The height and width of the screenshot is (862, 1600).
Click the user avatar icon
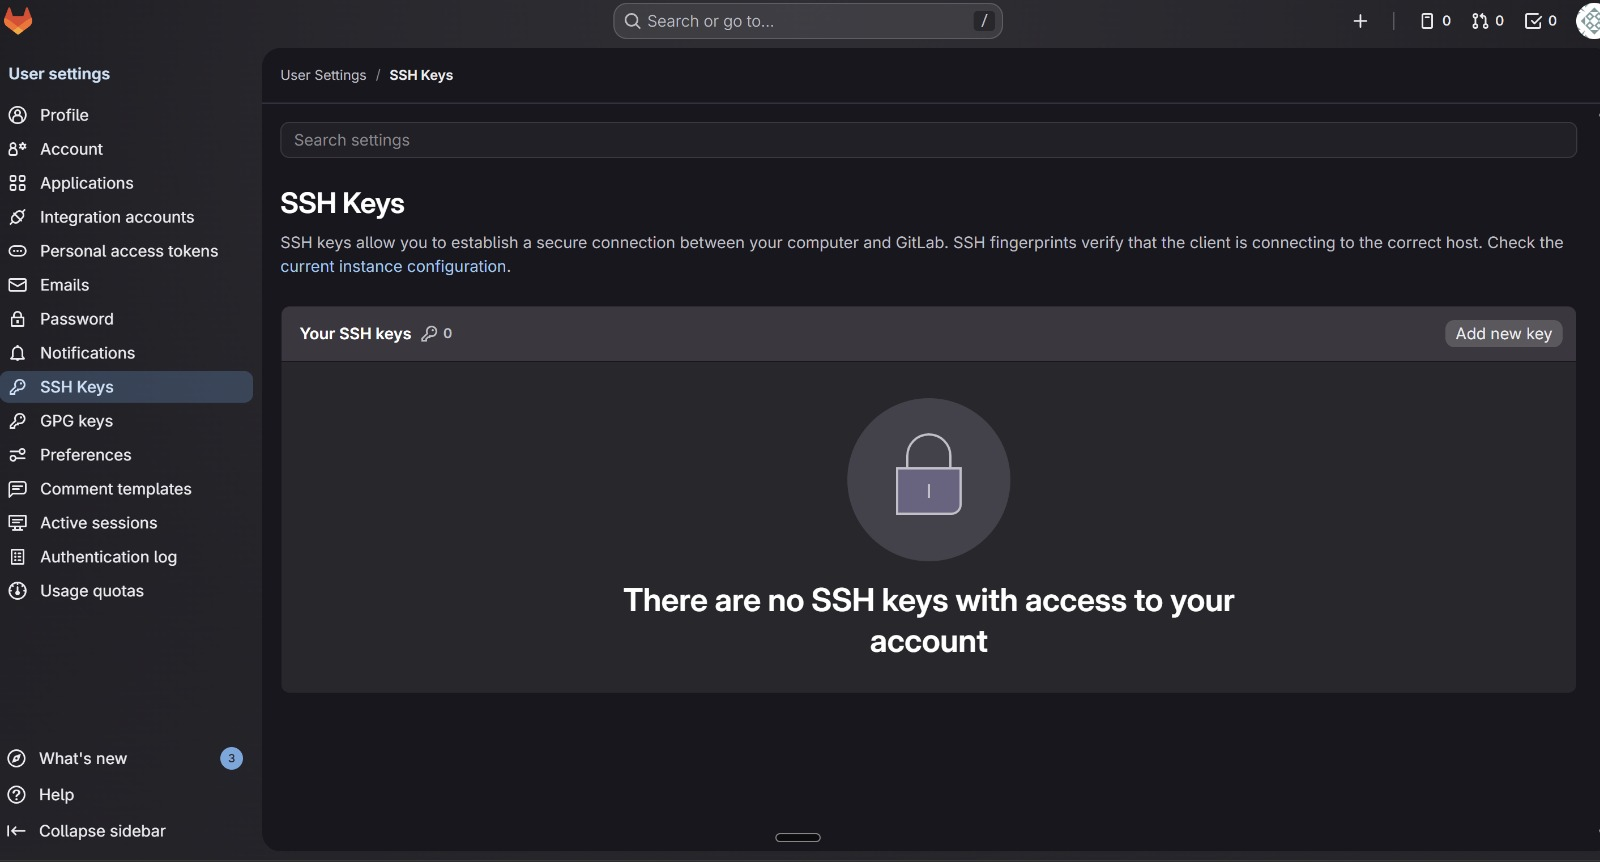(1589, 21)
